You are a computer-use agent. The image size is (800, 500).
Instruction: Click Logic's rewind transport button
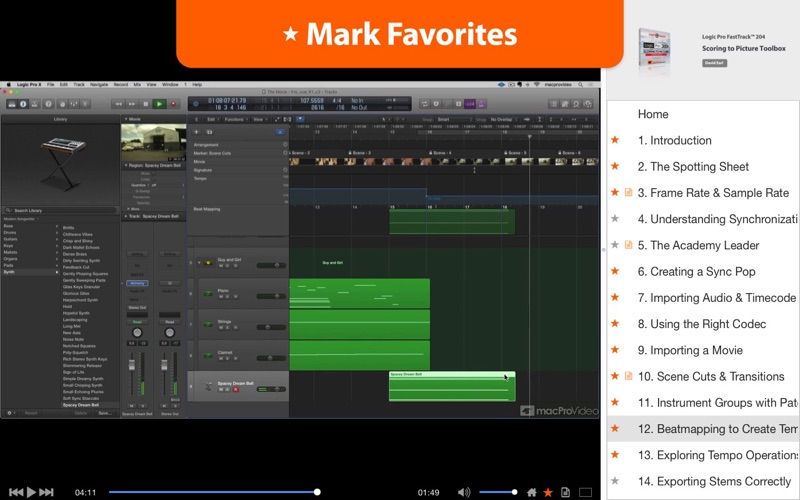click(118, 104)
